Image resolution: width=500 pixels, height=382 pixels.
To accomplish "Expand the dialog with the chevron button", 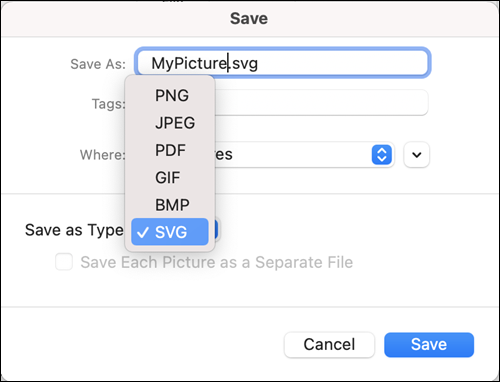I will tap(416, 155).
